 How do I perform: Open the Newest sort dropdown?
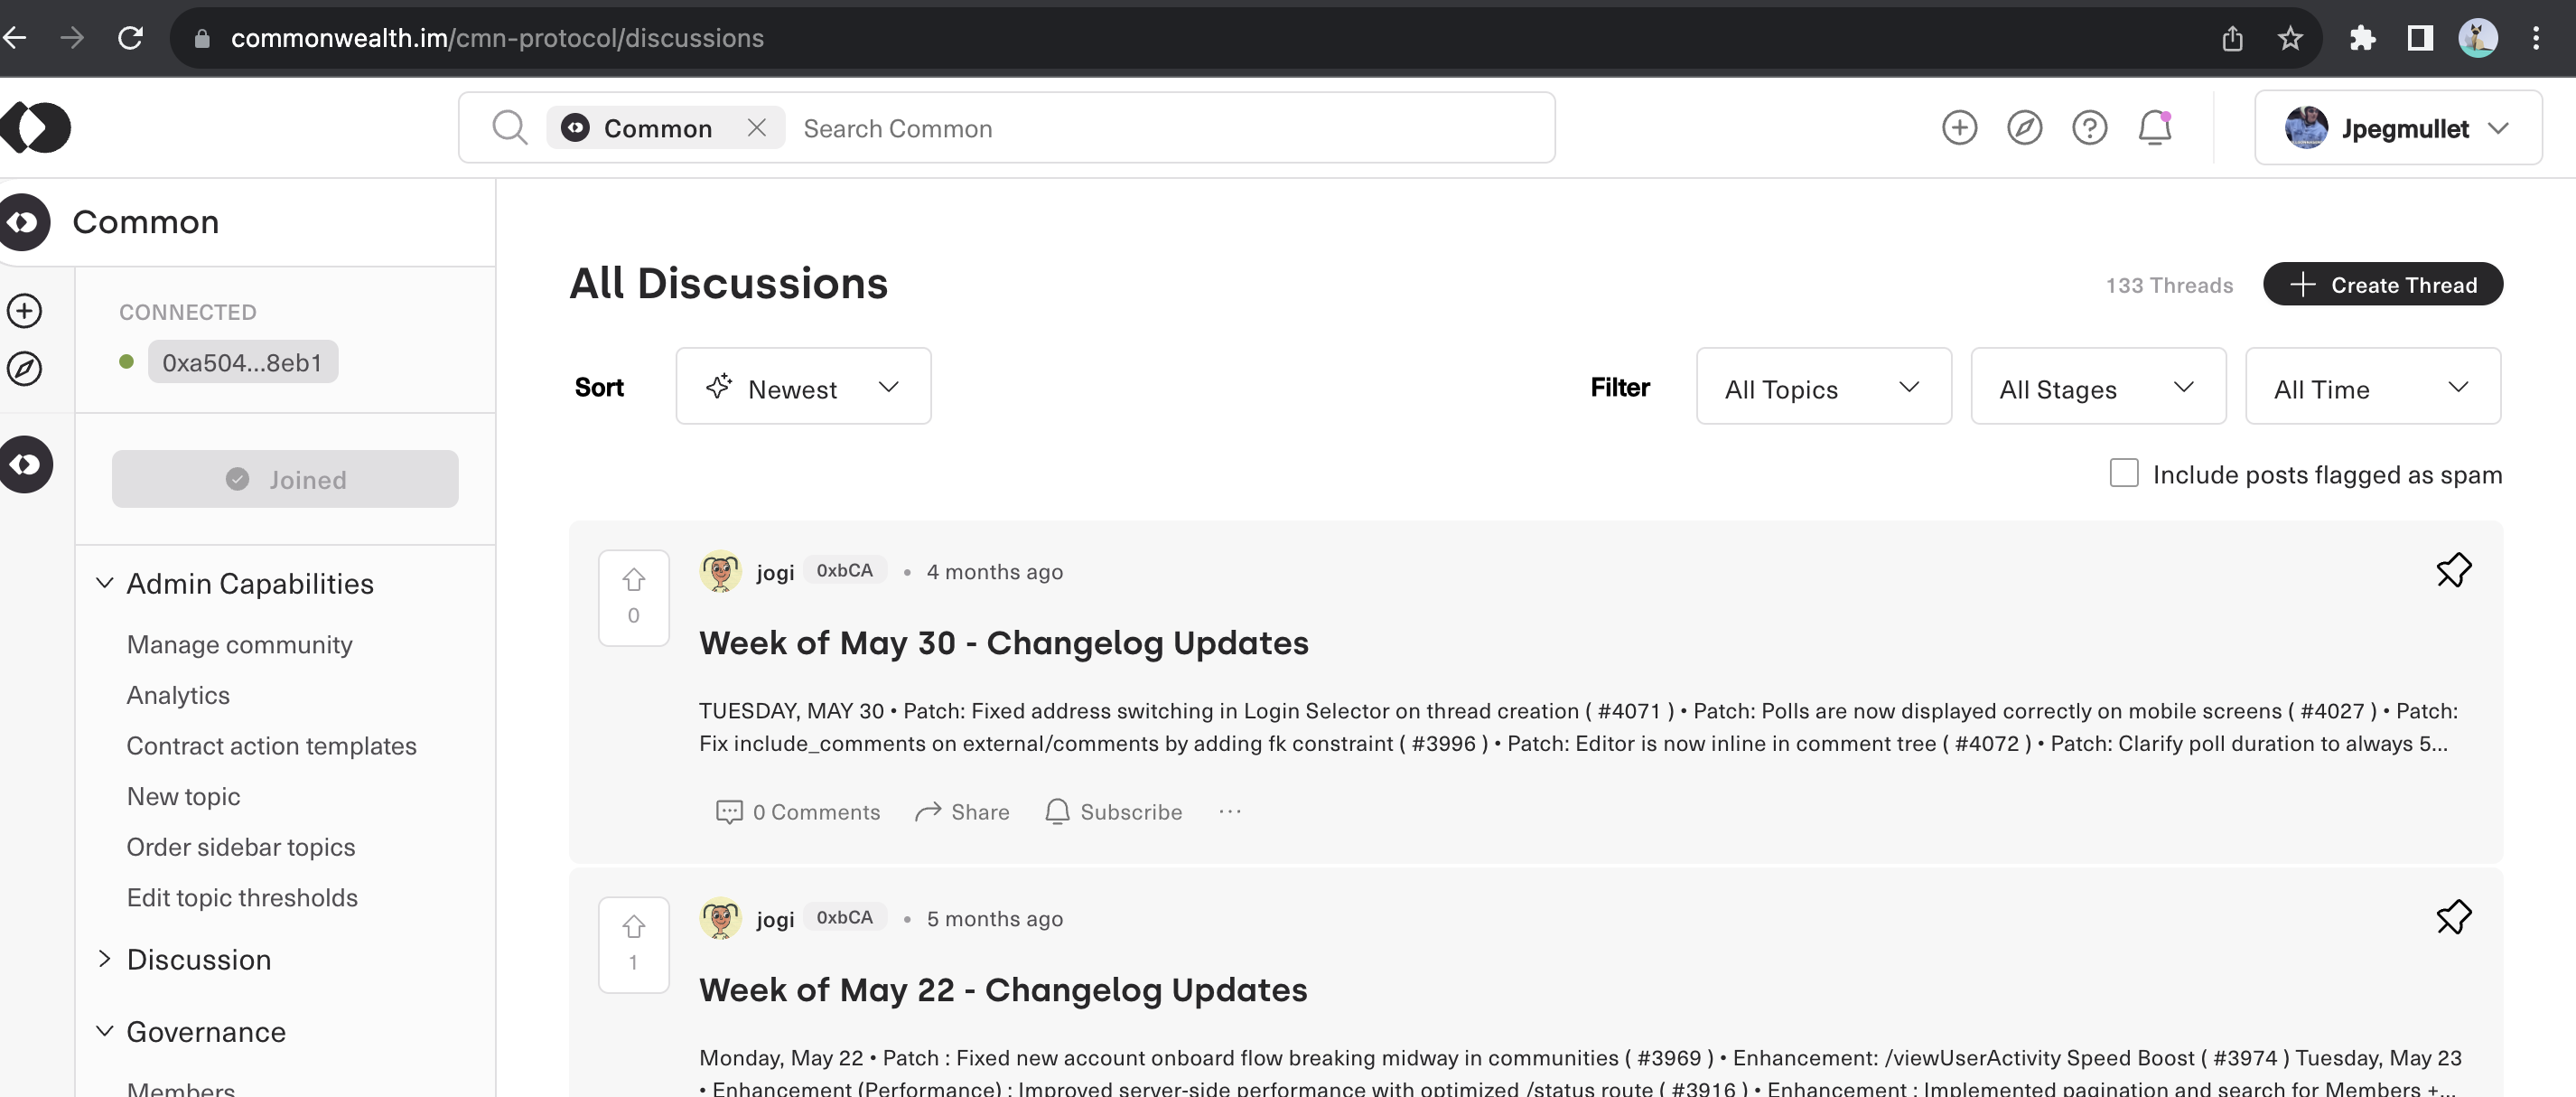point(803,386)
